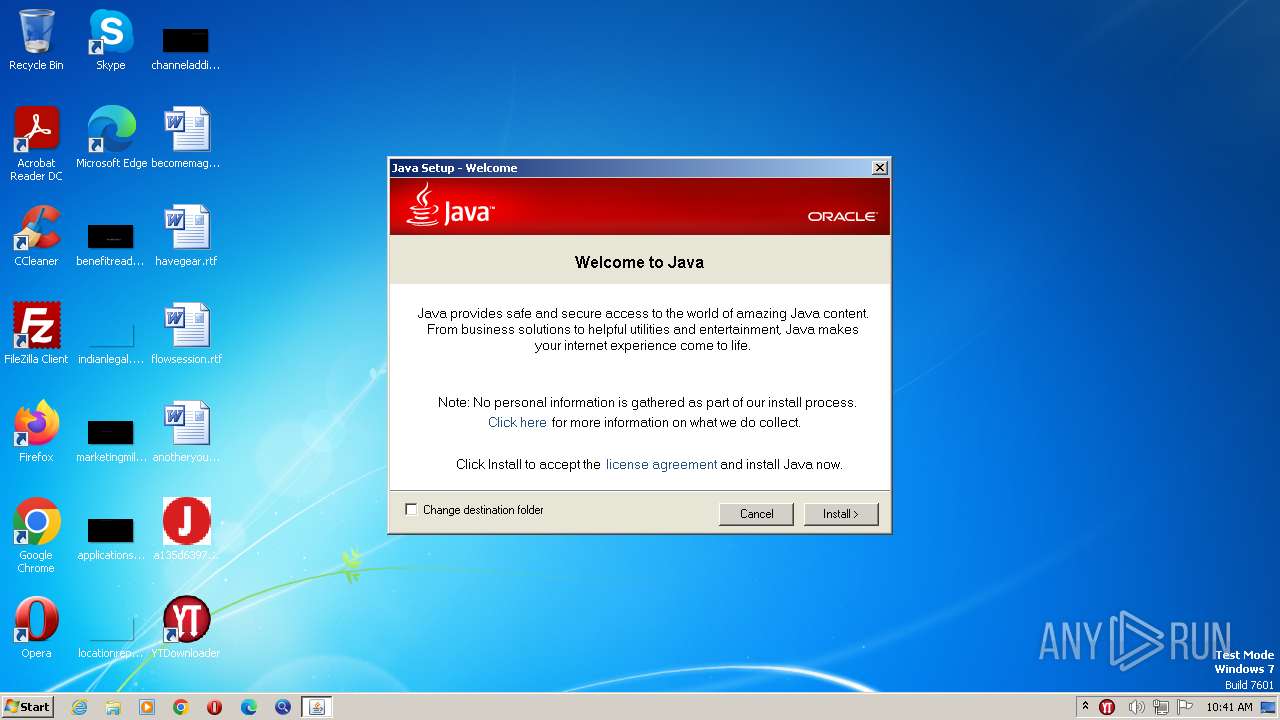Click the Install button
Screen dimensions: 1280x720
[841, 514]
